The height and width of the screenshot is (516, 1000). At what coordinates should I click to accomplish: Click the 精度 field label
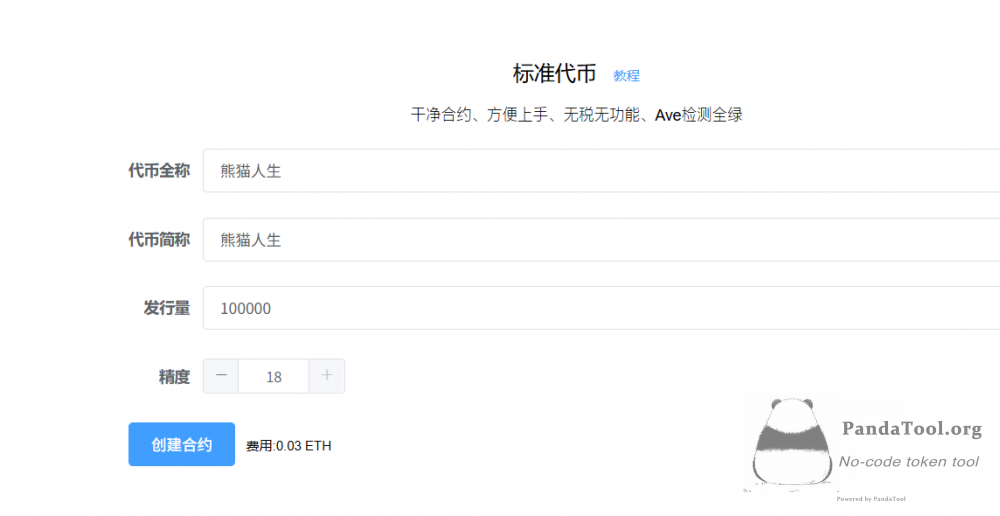point(173,377)
